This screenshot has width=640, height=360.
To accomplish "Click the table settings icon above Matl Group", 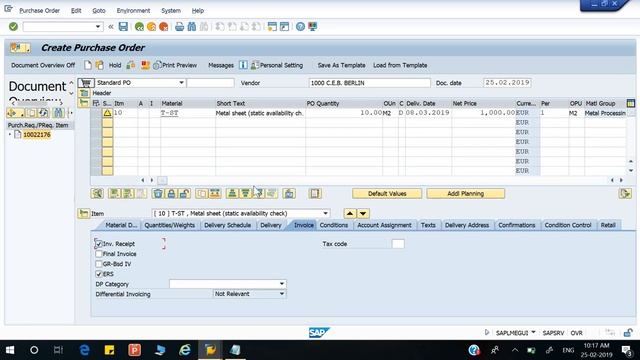I will point(631,103).
